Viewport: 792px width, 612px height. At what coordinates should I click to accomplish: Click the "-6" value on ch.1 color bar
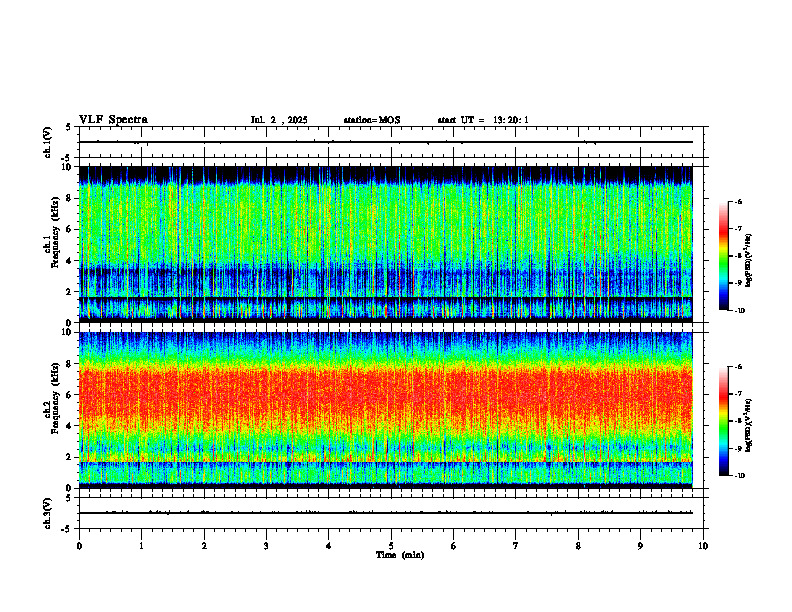[x=738, y=201]
